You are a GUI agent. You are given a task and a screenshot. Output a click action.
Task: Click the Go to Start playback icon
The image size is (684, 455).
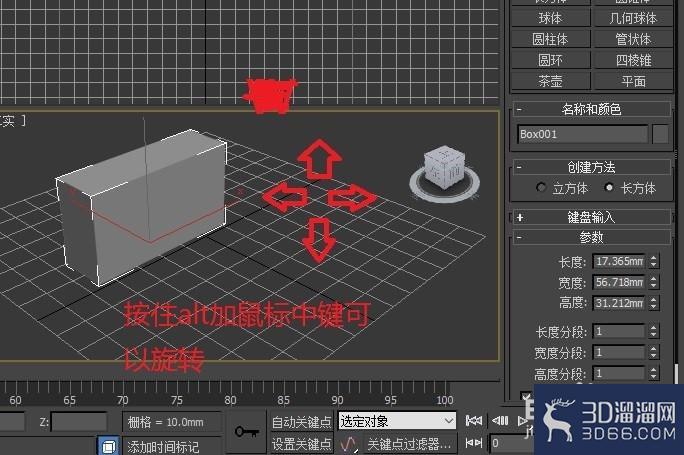(x=474, y=421)
